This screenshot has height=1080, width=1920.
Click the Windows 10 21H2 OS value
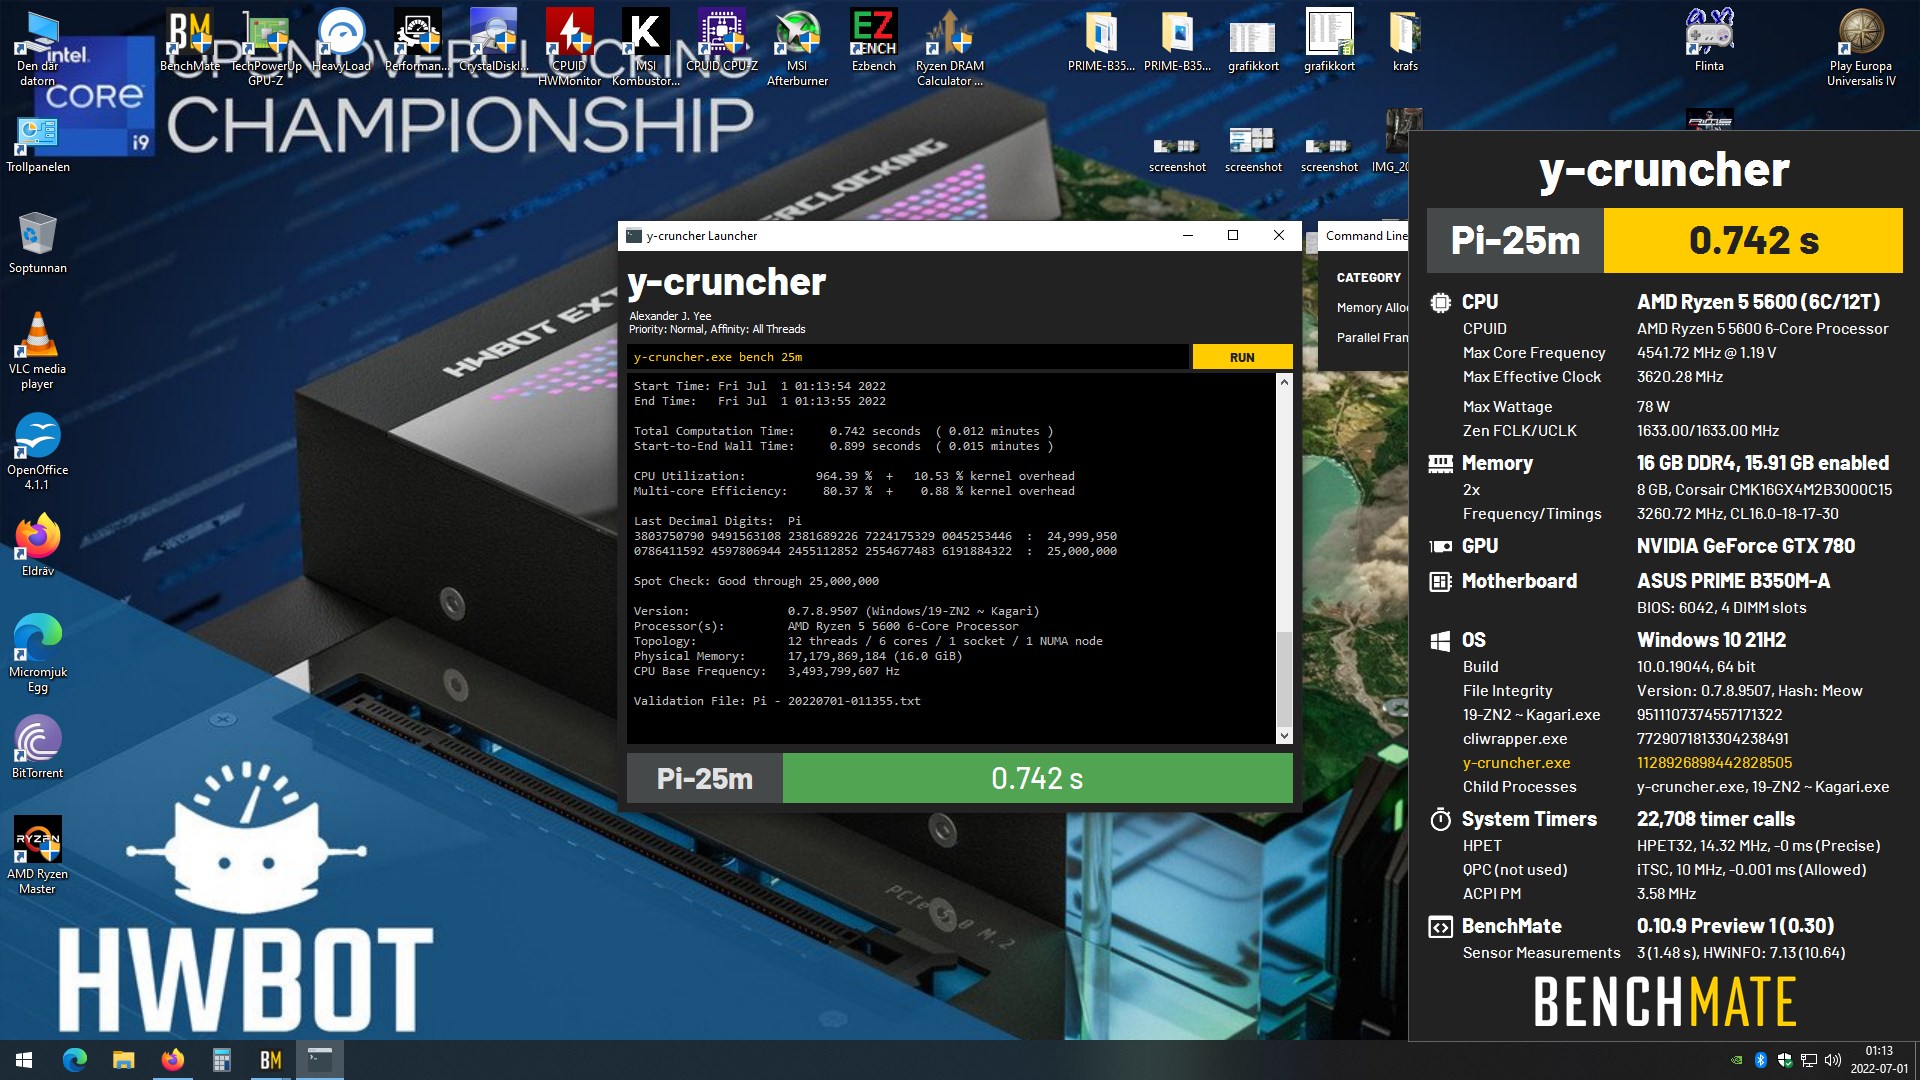tap(1711, 640)
